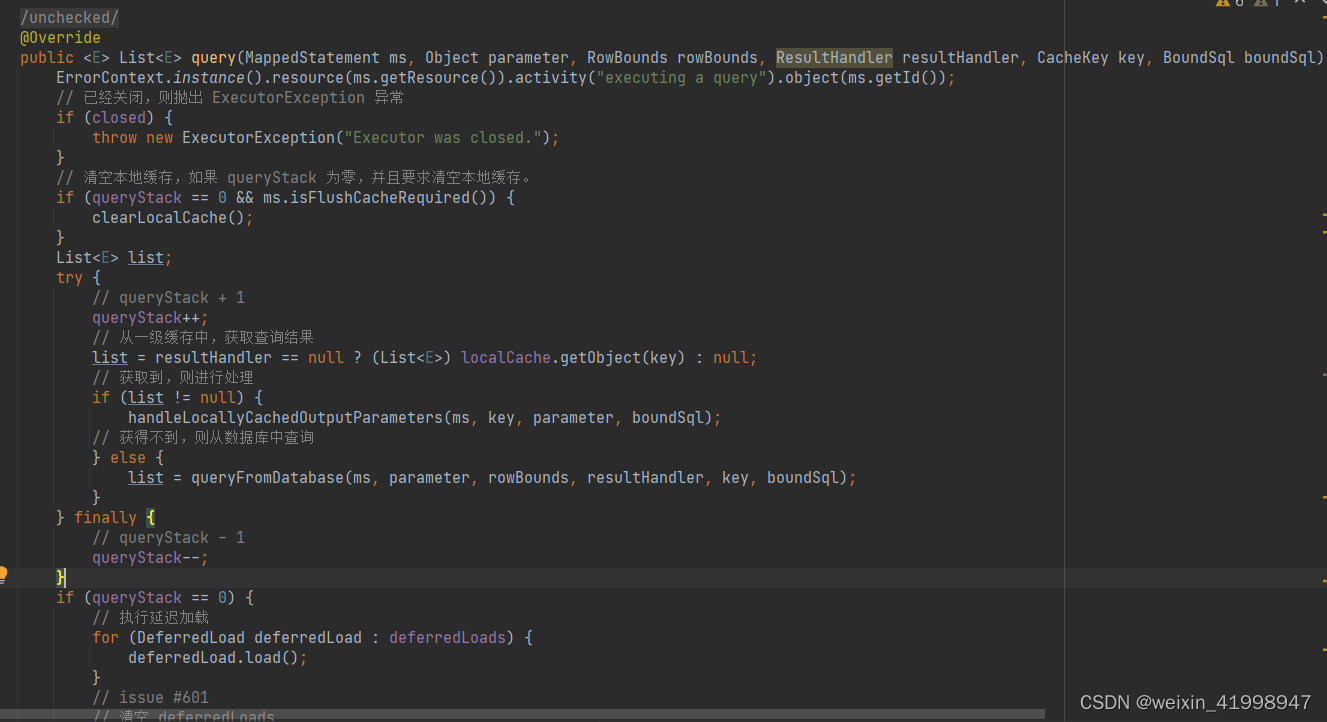Click the deferredLoads collection in the for loop
Viewport: 1327px width, 722px height.
pyautogui.click(x=447, y=638)
